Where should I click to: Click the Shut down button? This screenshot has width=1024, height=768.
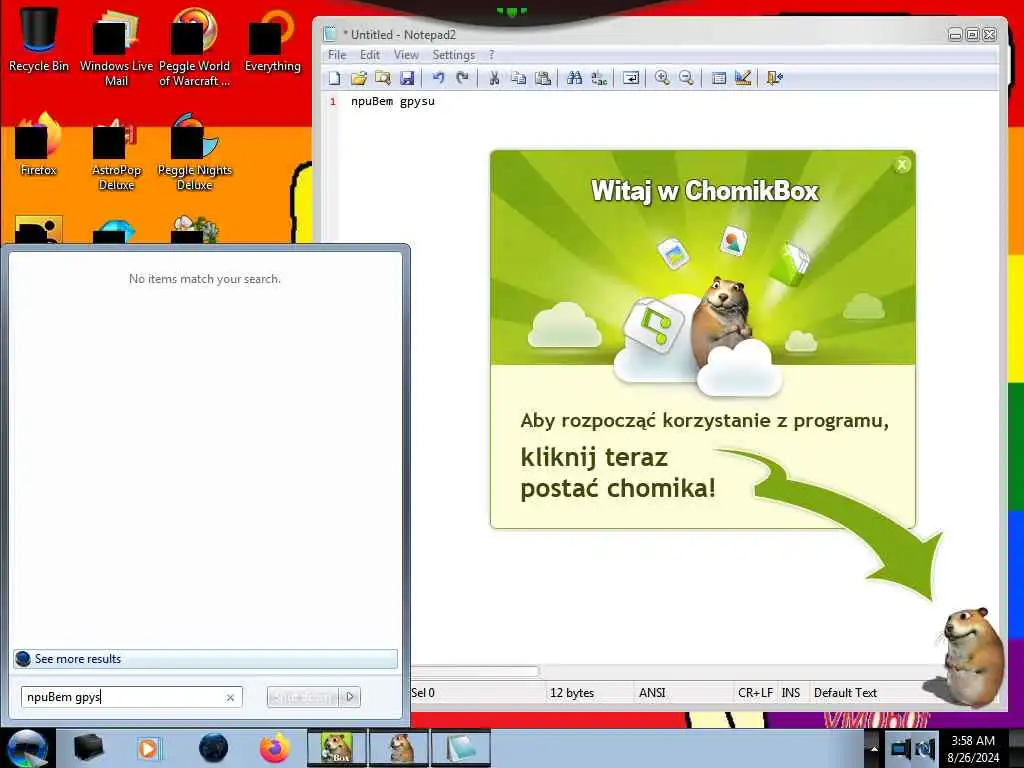coord(303,697)
